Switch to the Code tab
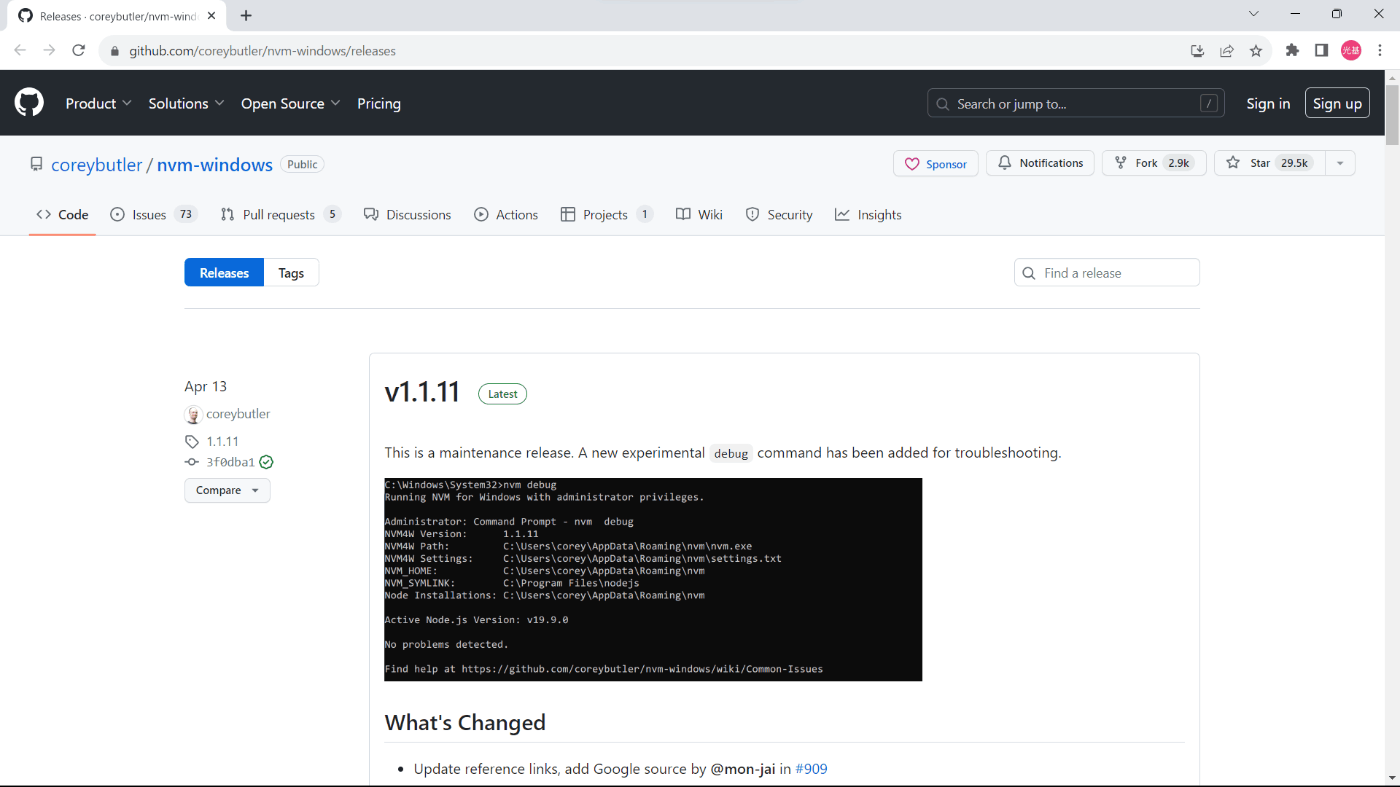The height and width of the screenshot is (787, 1400). click(62, 214)
